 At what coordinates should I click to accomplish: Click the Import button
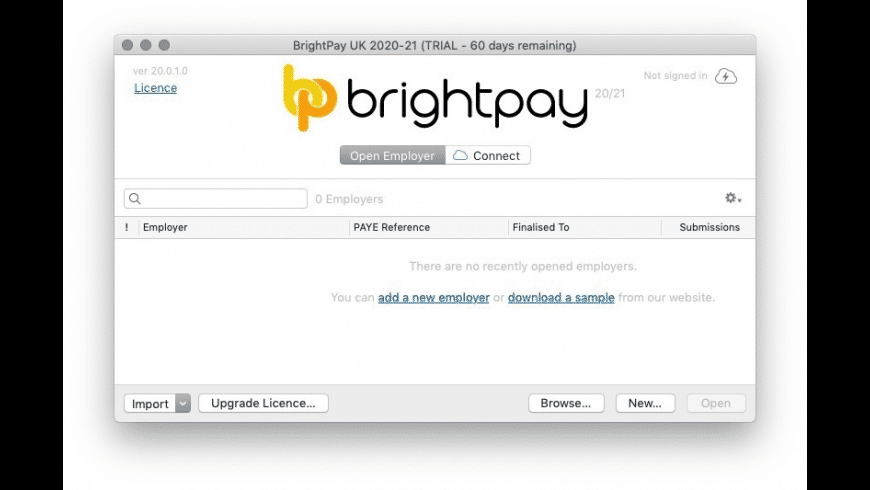[x=150, y=403]
